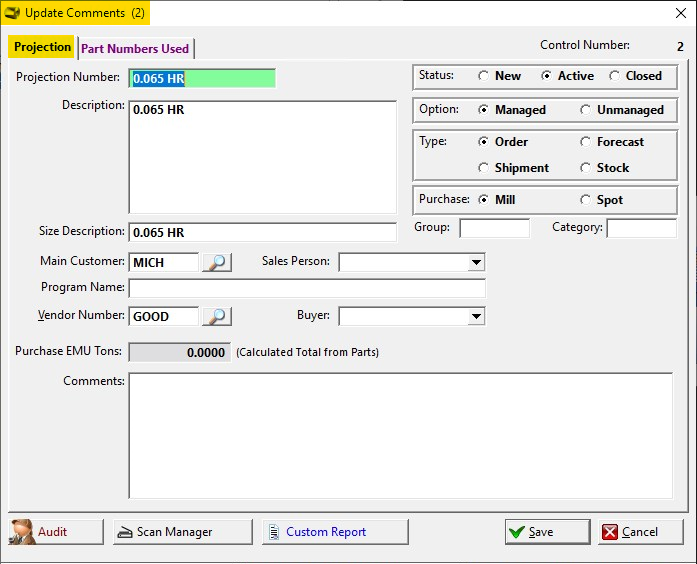Viewport: 697px width, 564px height.
Task: Open Custom Report
Action: [x=335, y=532]
